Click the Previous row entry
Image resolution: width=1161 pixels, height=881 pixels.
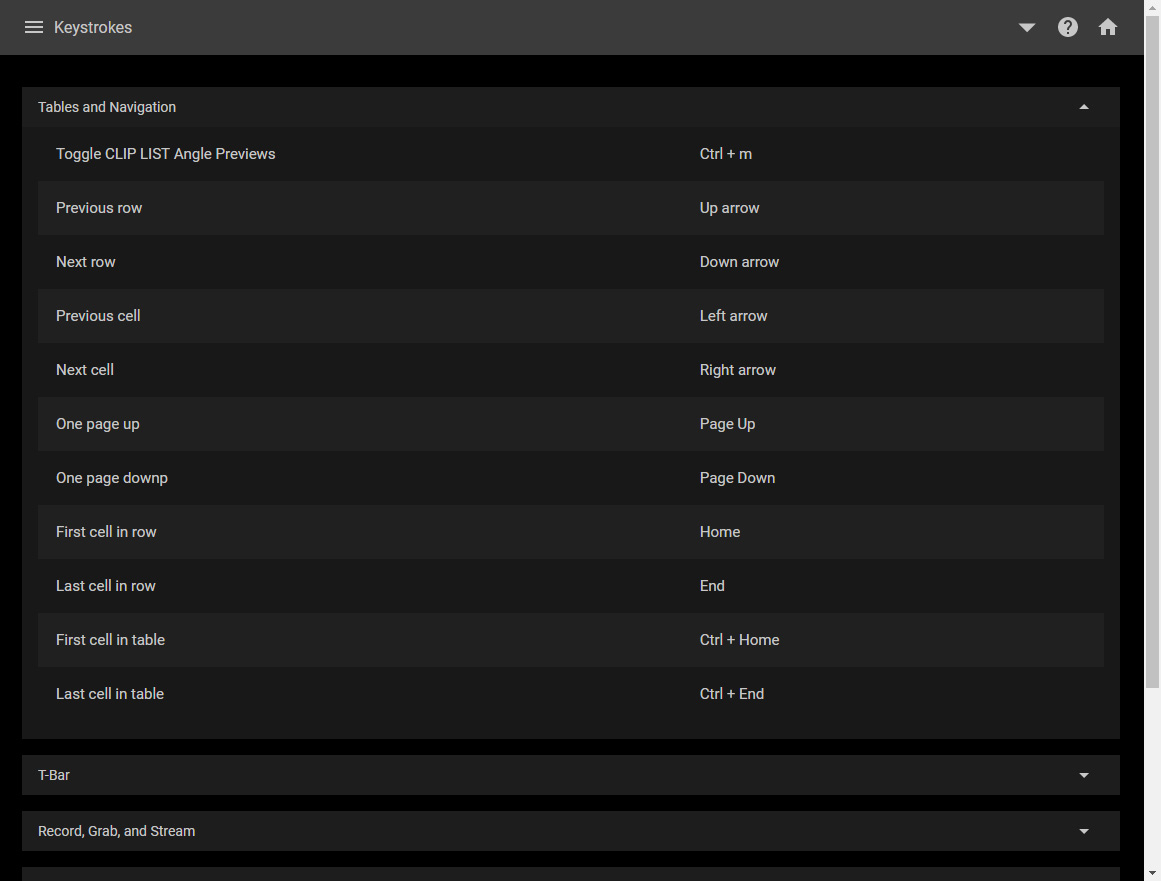click(x=571, y=208)
